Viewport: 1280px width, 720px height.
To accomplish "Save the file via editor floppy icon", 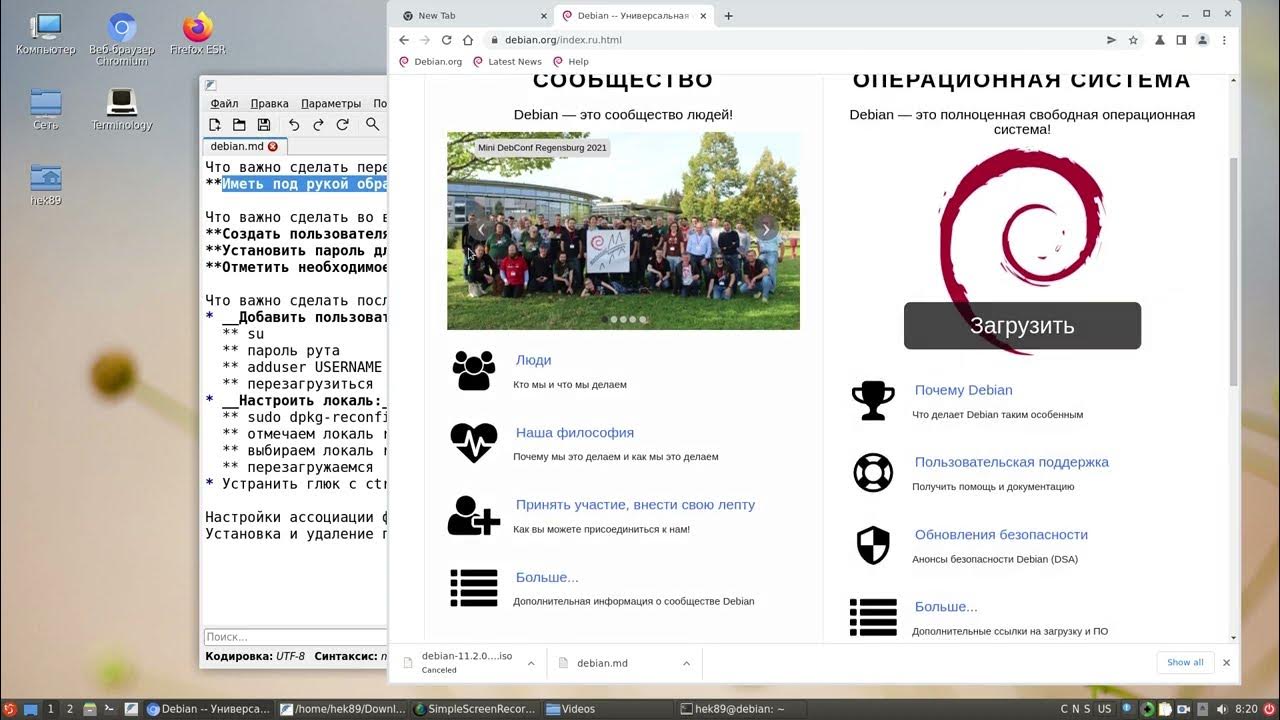I will (x=264, y=125).
